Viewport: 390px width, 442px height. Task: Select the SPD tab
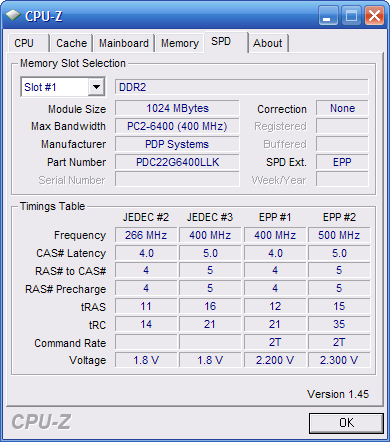(226, 42)
